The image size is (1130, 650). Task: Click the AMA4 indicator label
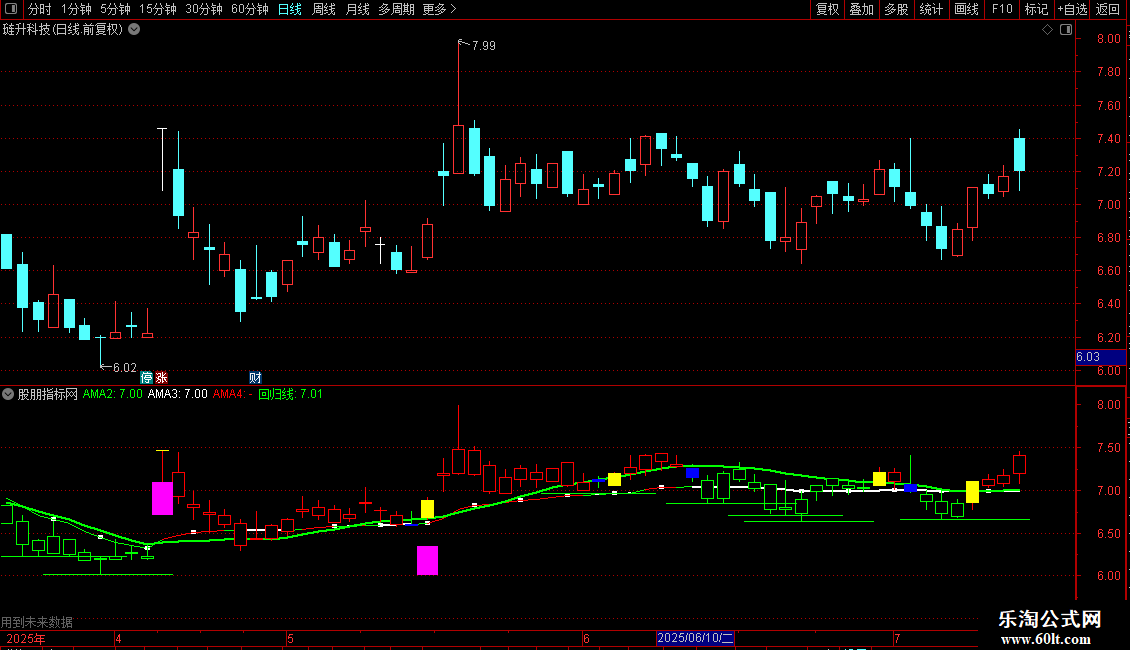click(x=232, y=394)
